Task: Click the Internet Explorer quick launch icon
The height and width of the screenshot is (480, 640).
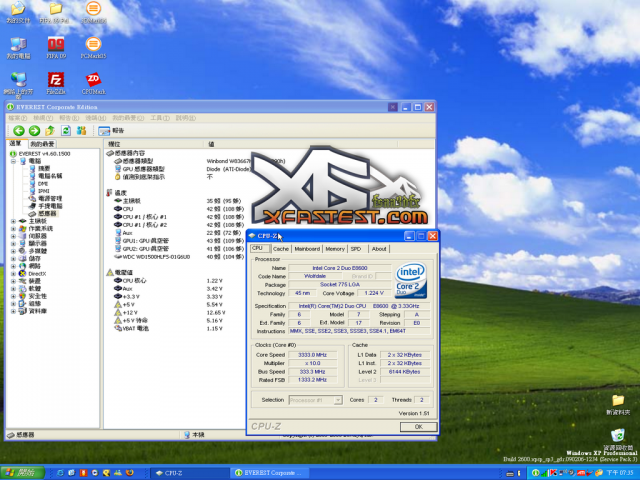Action: coord(60,473)
